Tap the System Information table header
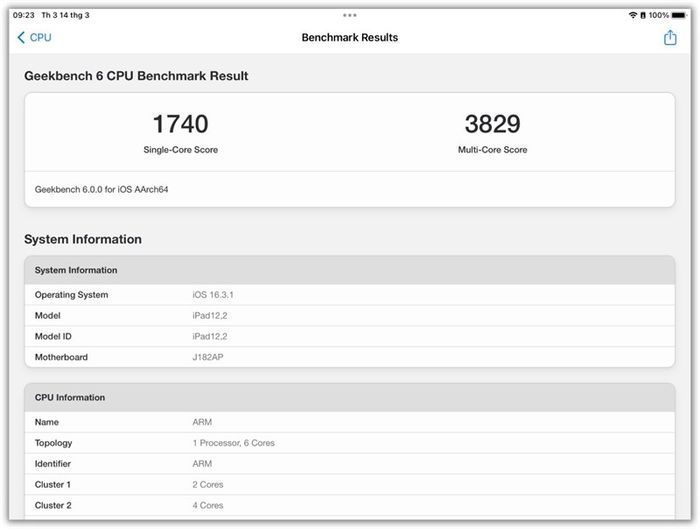 click(x=350, y=270)
